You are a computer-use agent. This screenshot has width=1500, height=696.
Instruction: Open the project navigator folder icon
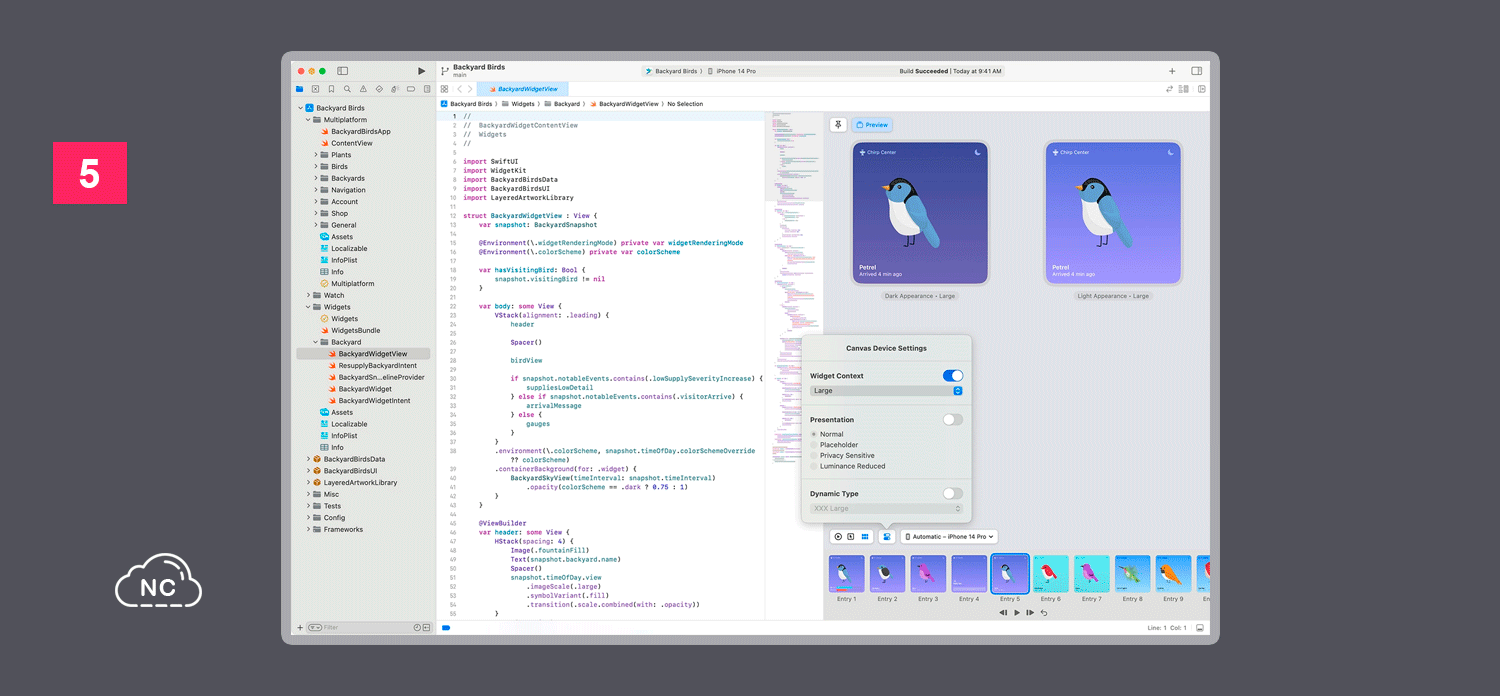point(299,89)
